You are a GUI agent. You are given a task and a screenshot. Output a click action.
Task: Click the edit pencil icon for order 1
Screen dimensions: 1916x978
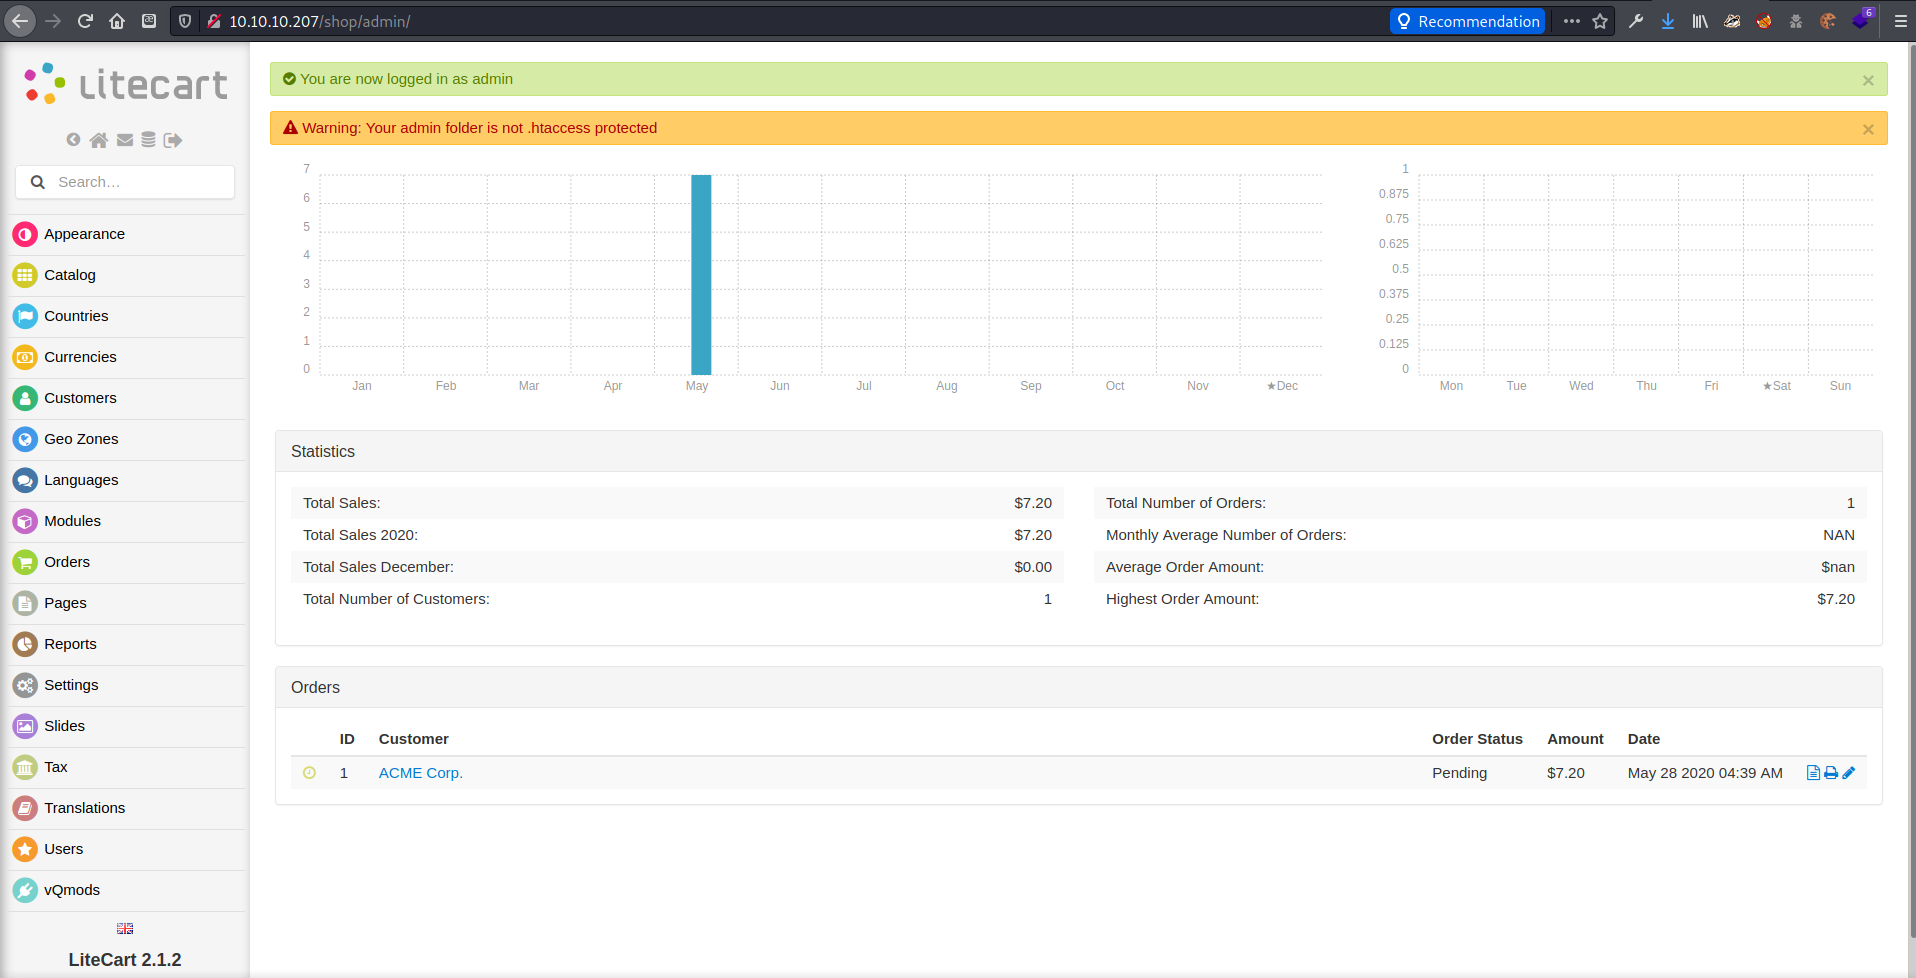coord(1849,773)
